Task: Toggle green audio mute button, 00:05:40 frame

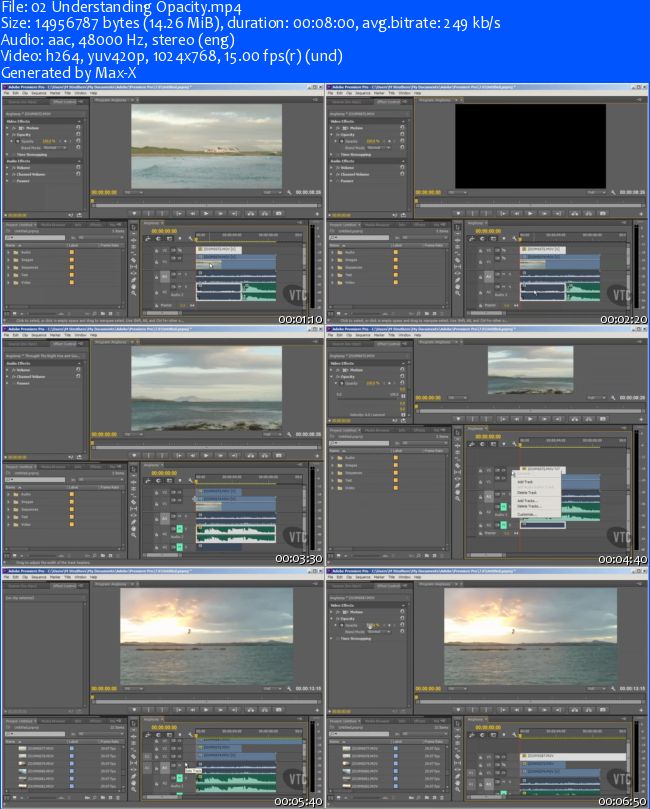Action: (x=180, y=778)
